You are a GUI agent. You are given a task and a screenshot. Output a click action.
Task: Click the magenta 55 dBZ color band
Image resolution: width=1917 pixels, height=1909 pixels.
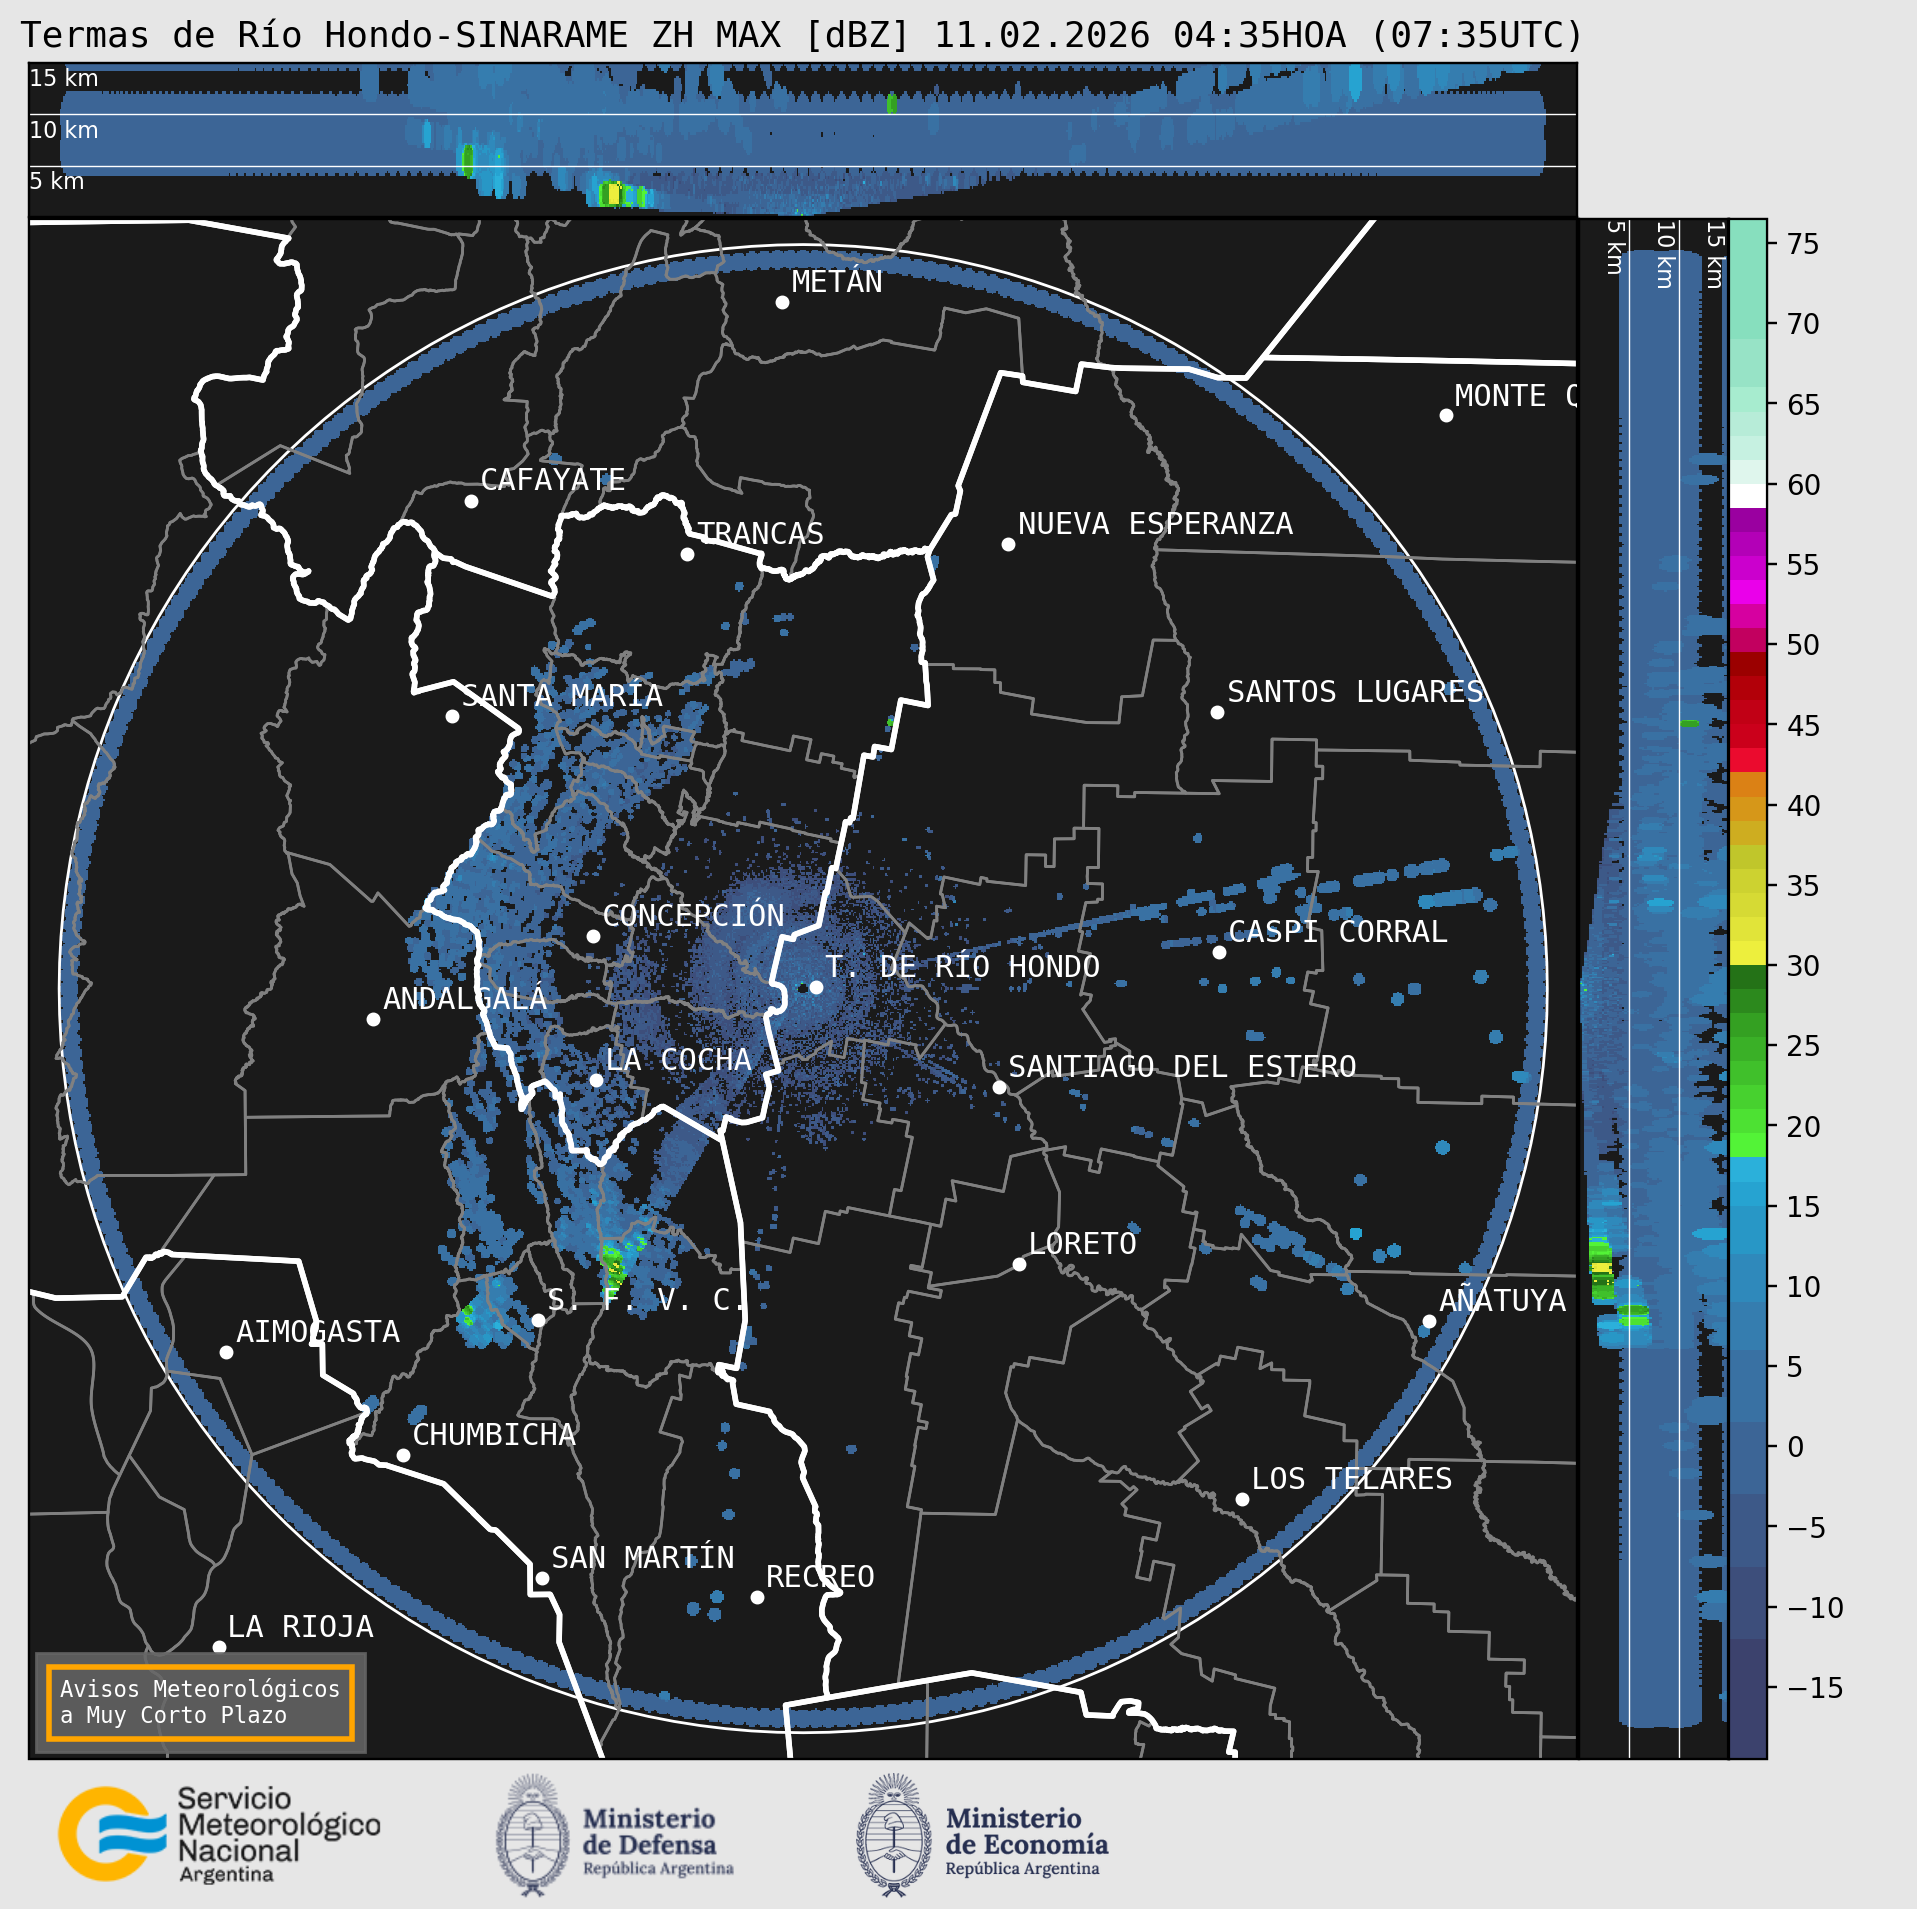pos(1748,568)
